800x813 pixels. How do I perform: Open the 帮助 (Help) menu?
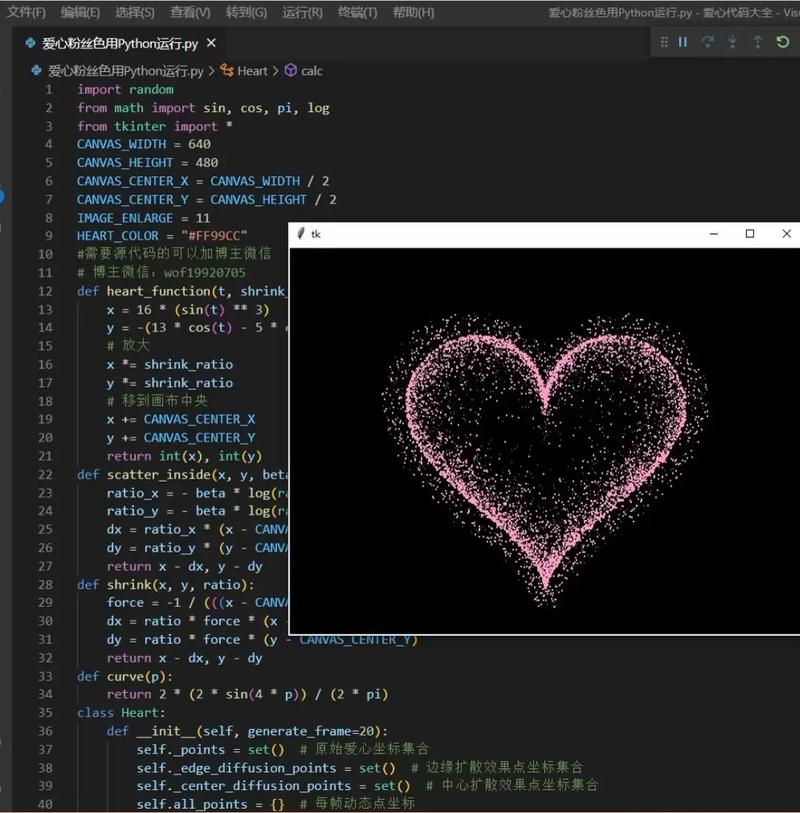click(414, 13)
